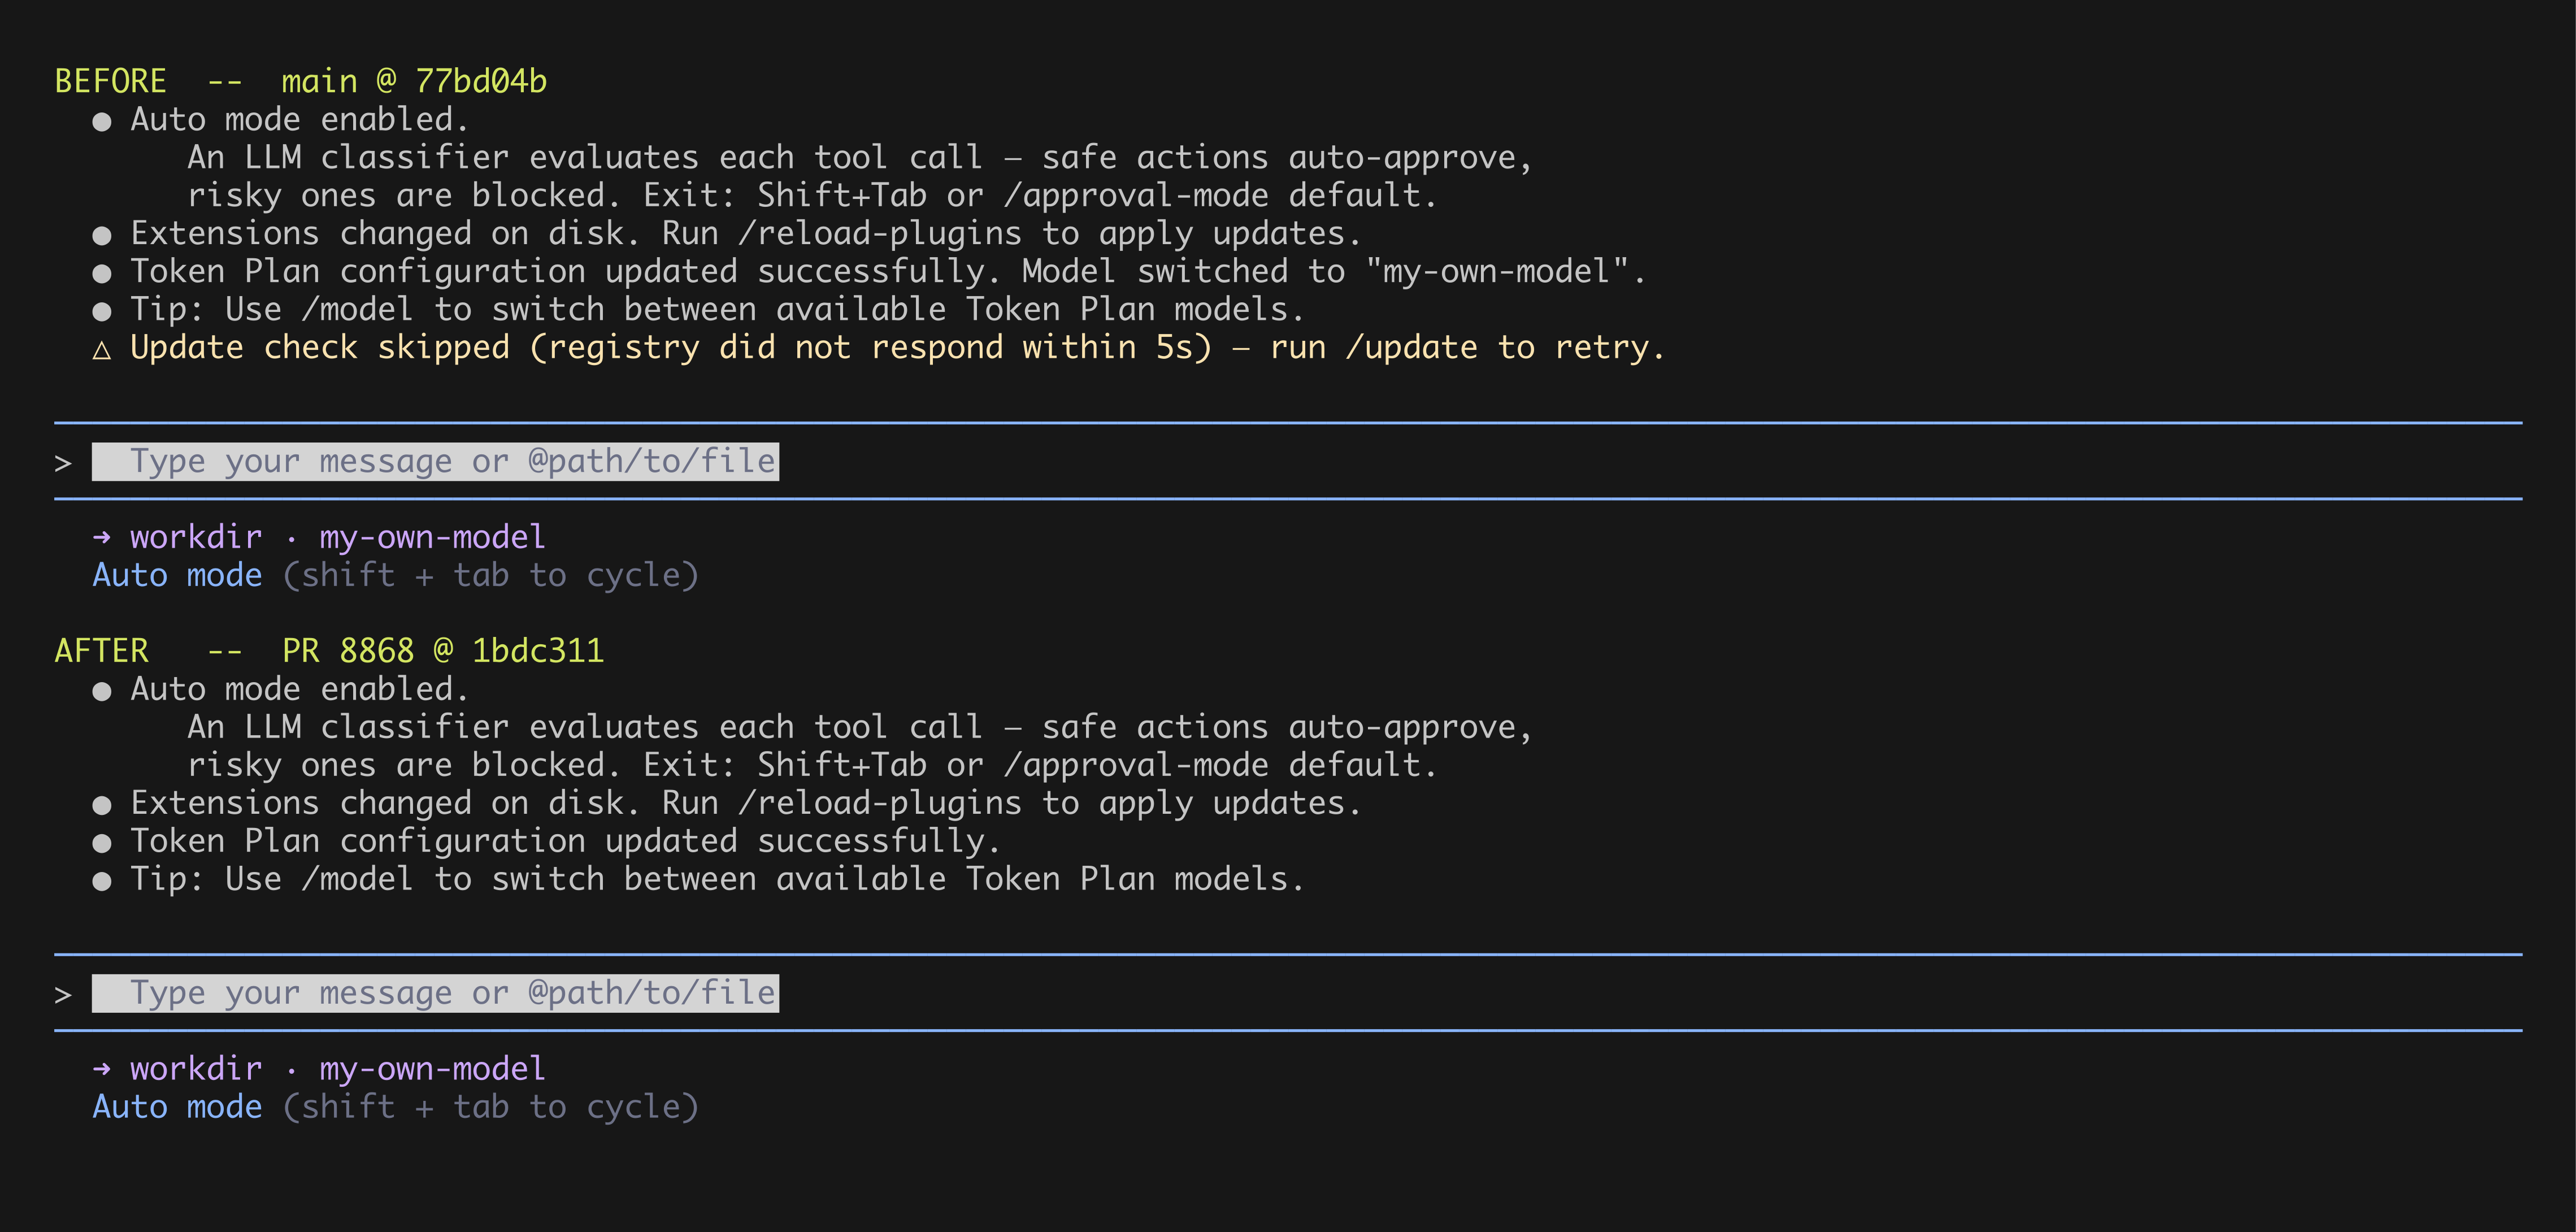Click the prompt chevron of the lower input
This screenshot has height=1232, width=2576.
pyautogui.click(x=63, y=995)
